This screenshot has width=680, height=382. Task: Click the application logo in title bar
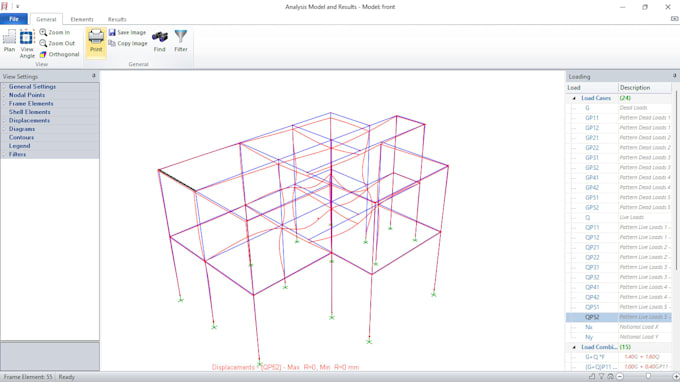point(5,6)
